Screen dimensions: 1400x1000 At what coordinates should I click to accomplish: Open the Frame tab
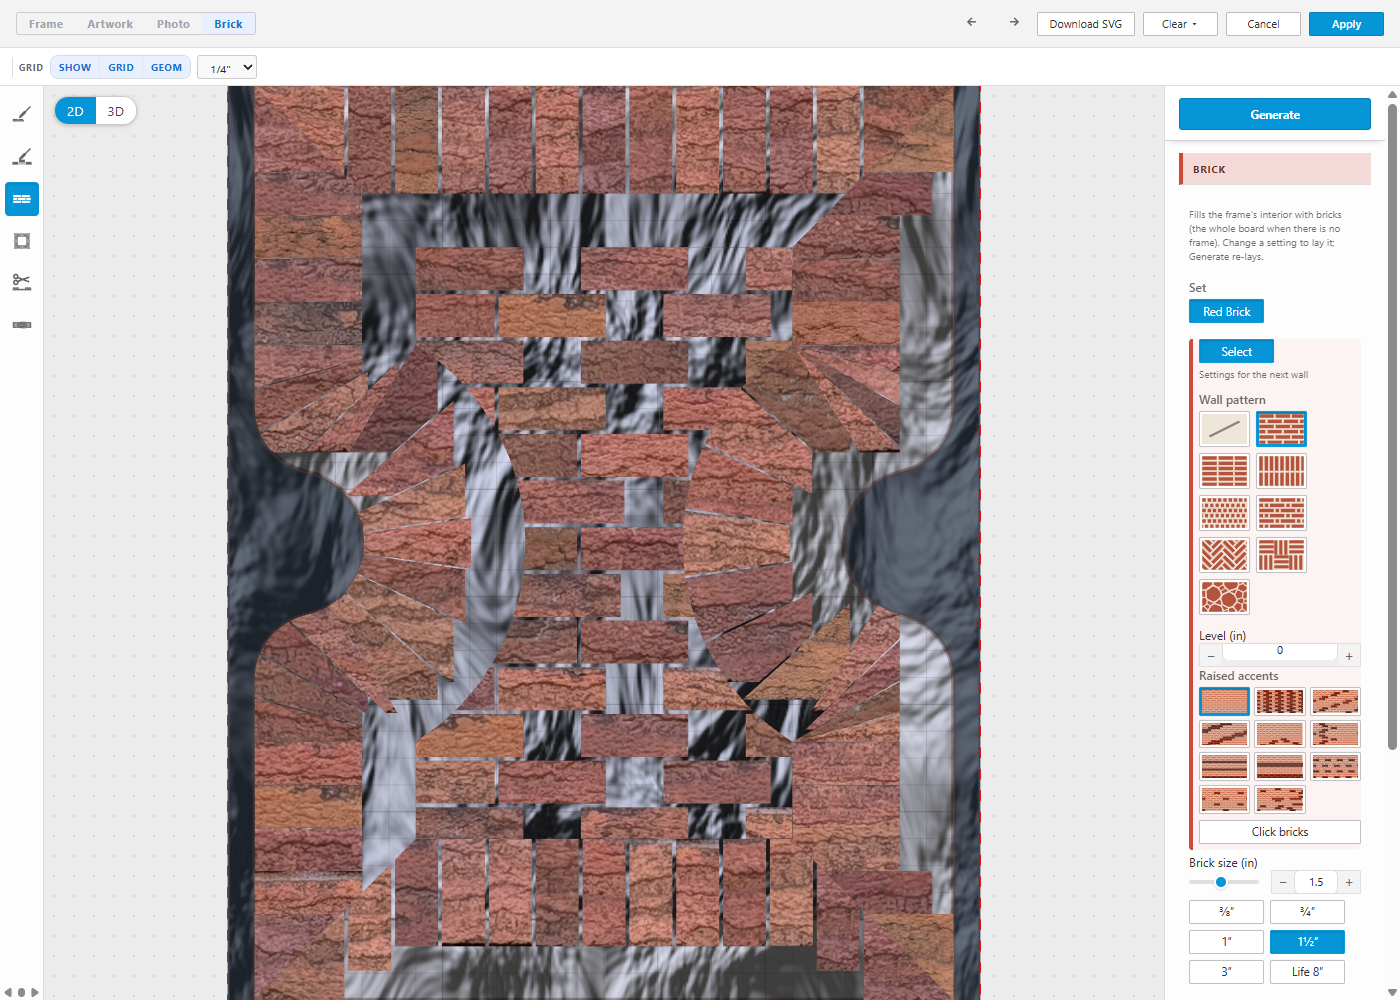pos(46,24)
